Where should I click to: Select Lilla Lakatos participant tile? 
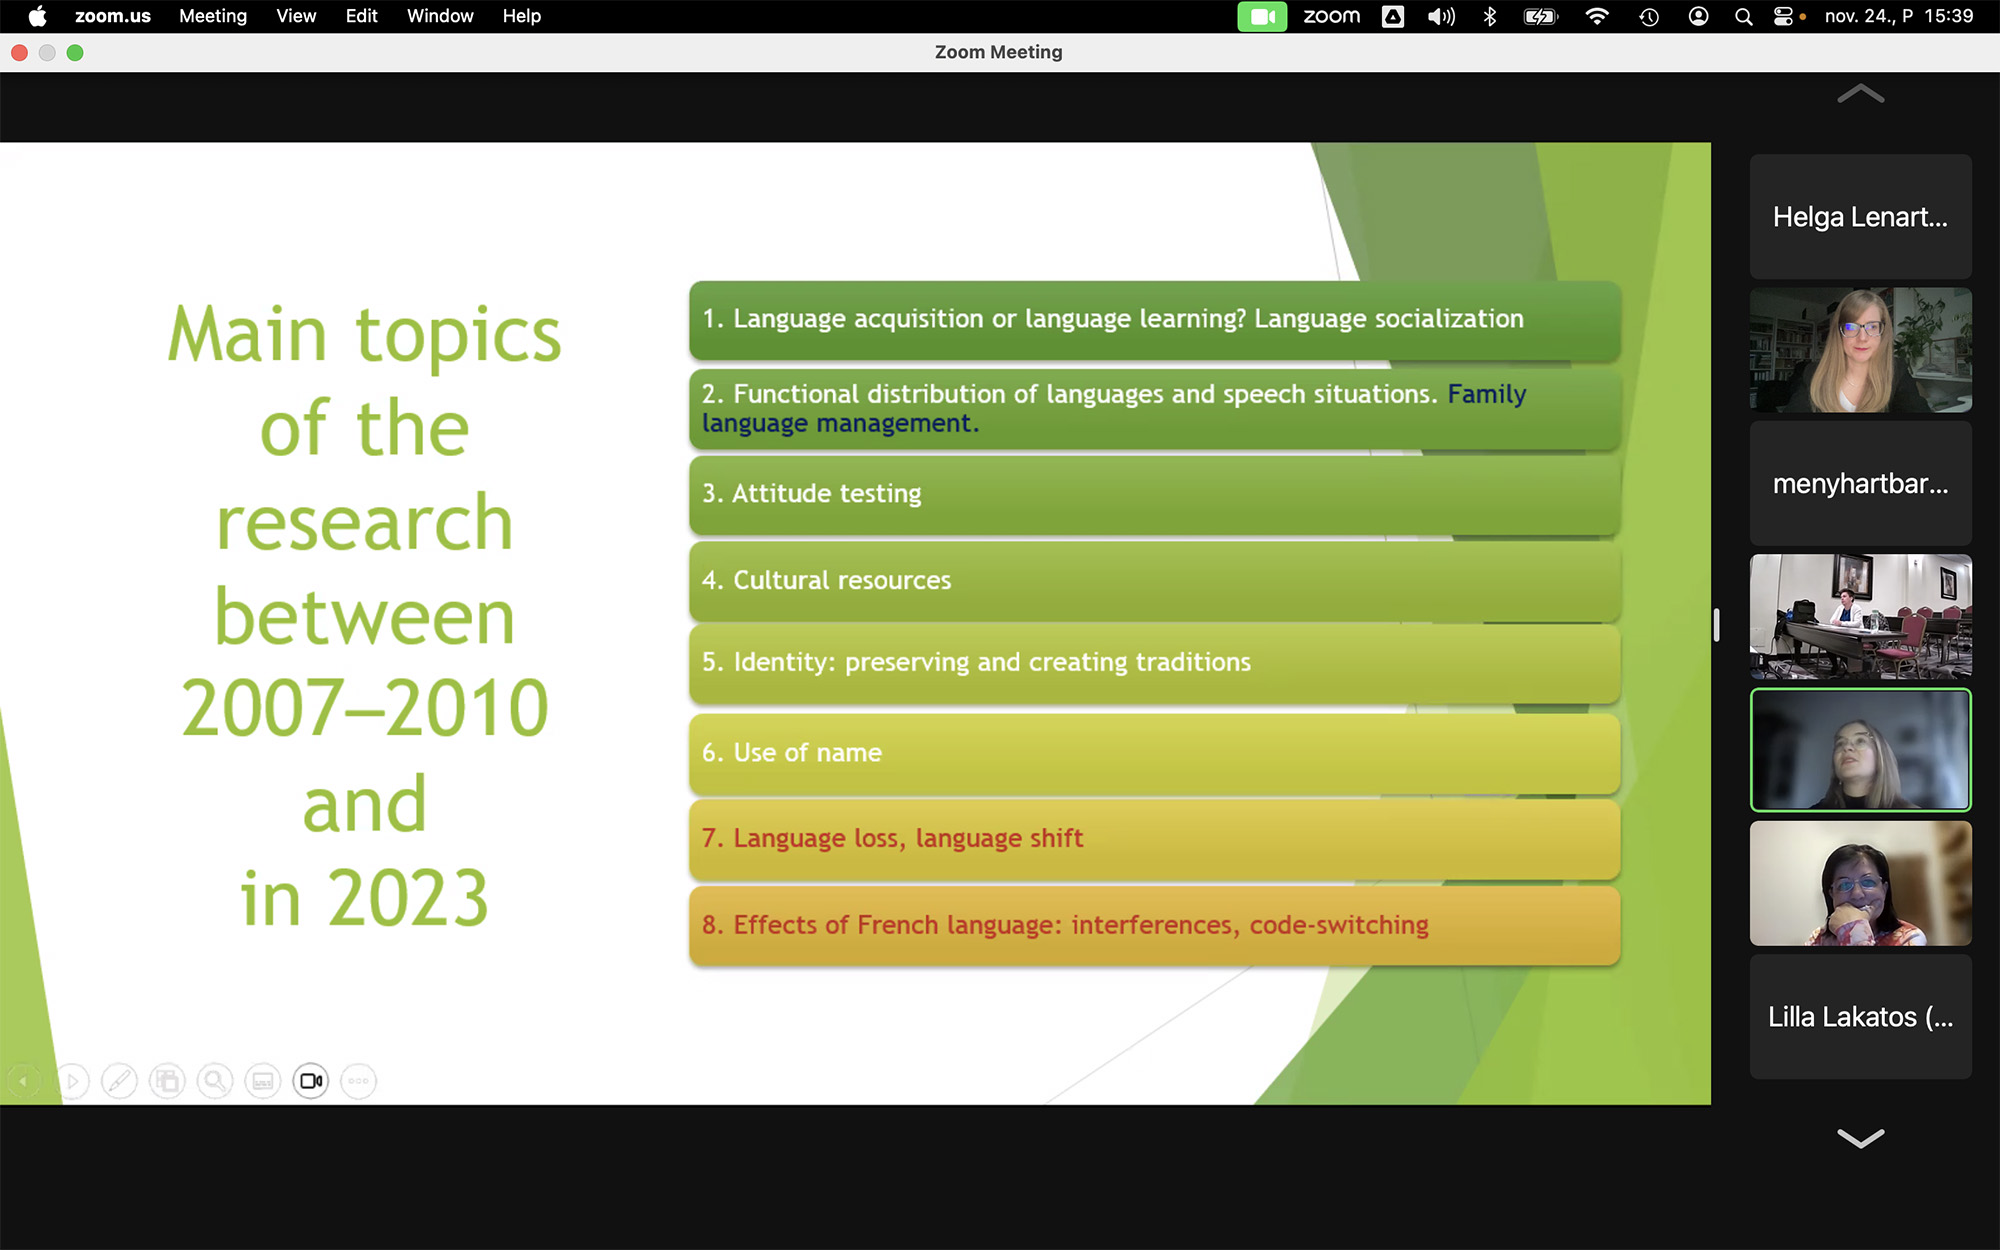point(1860,1017)
